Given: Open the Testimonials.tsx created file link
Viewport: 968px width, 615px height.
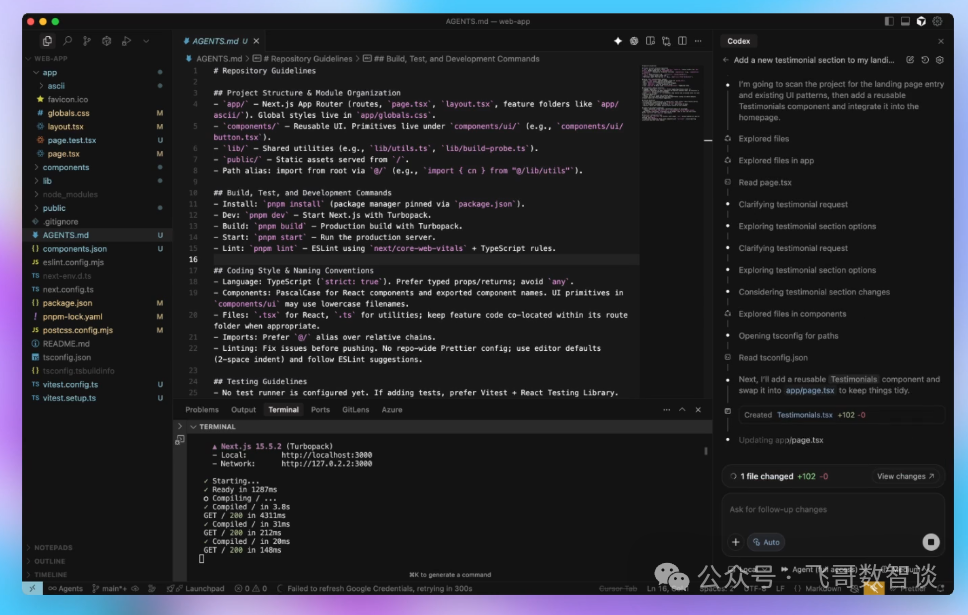Looking at the screenshot, I should [x=804, y=415].
